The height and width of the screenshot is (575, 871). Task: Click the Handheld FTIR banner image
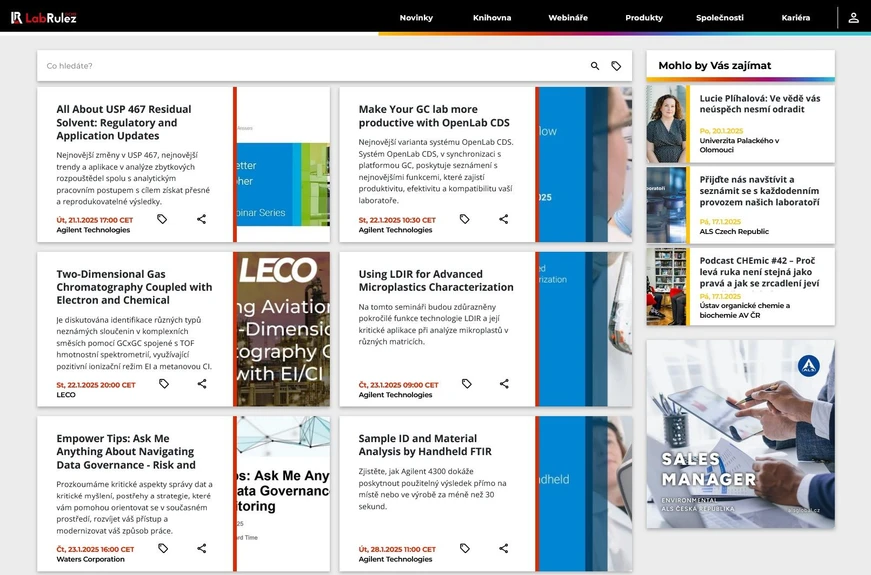point(585,493)
